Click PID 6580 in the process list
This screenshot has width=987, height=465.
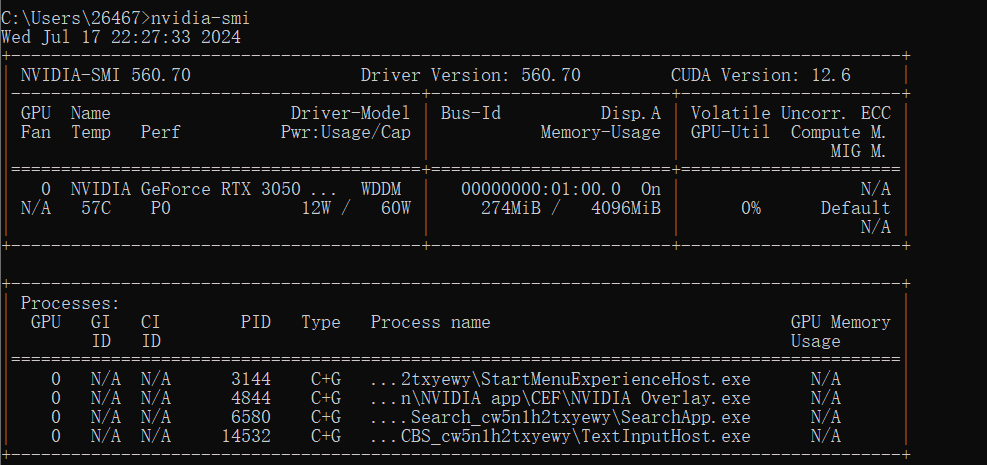click(x=251, y=417)
